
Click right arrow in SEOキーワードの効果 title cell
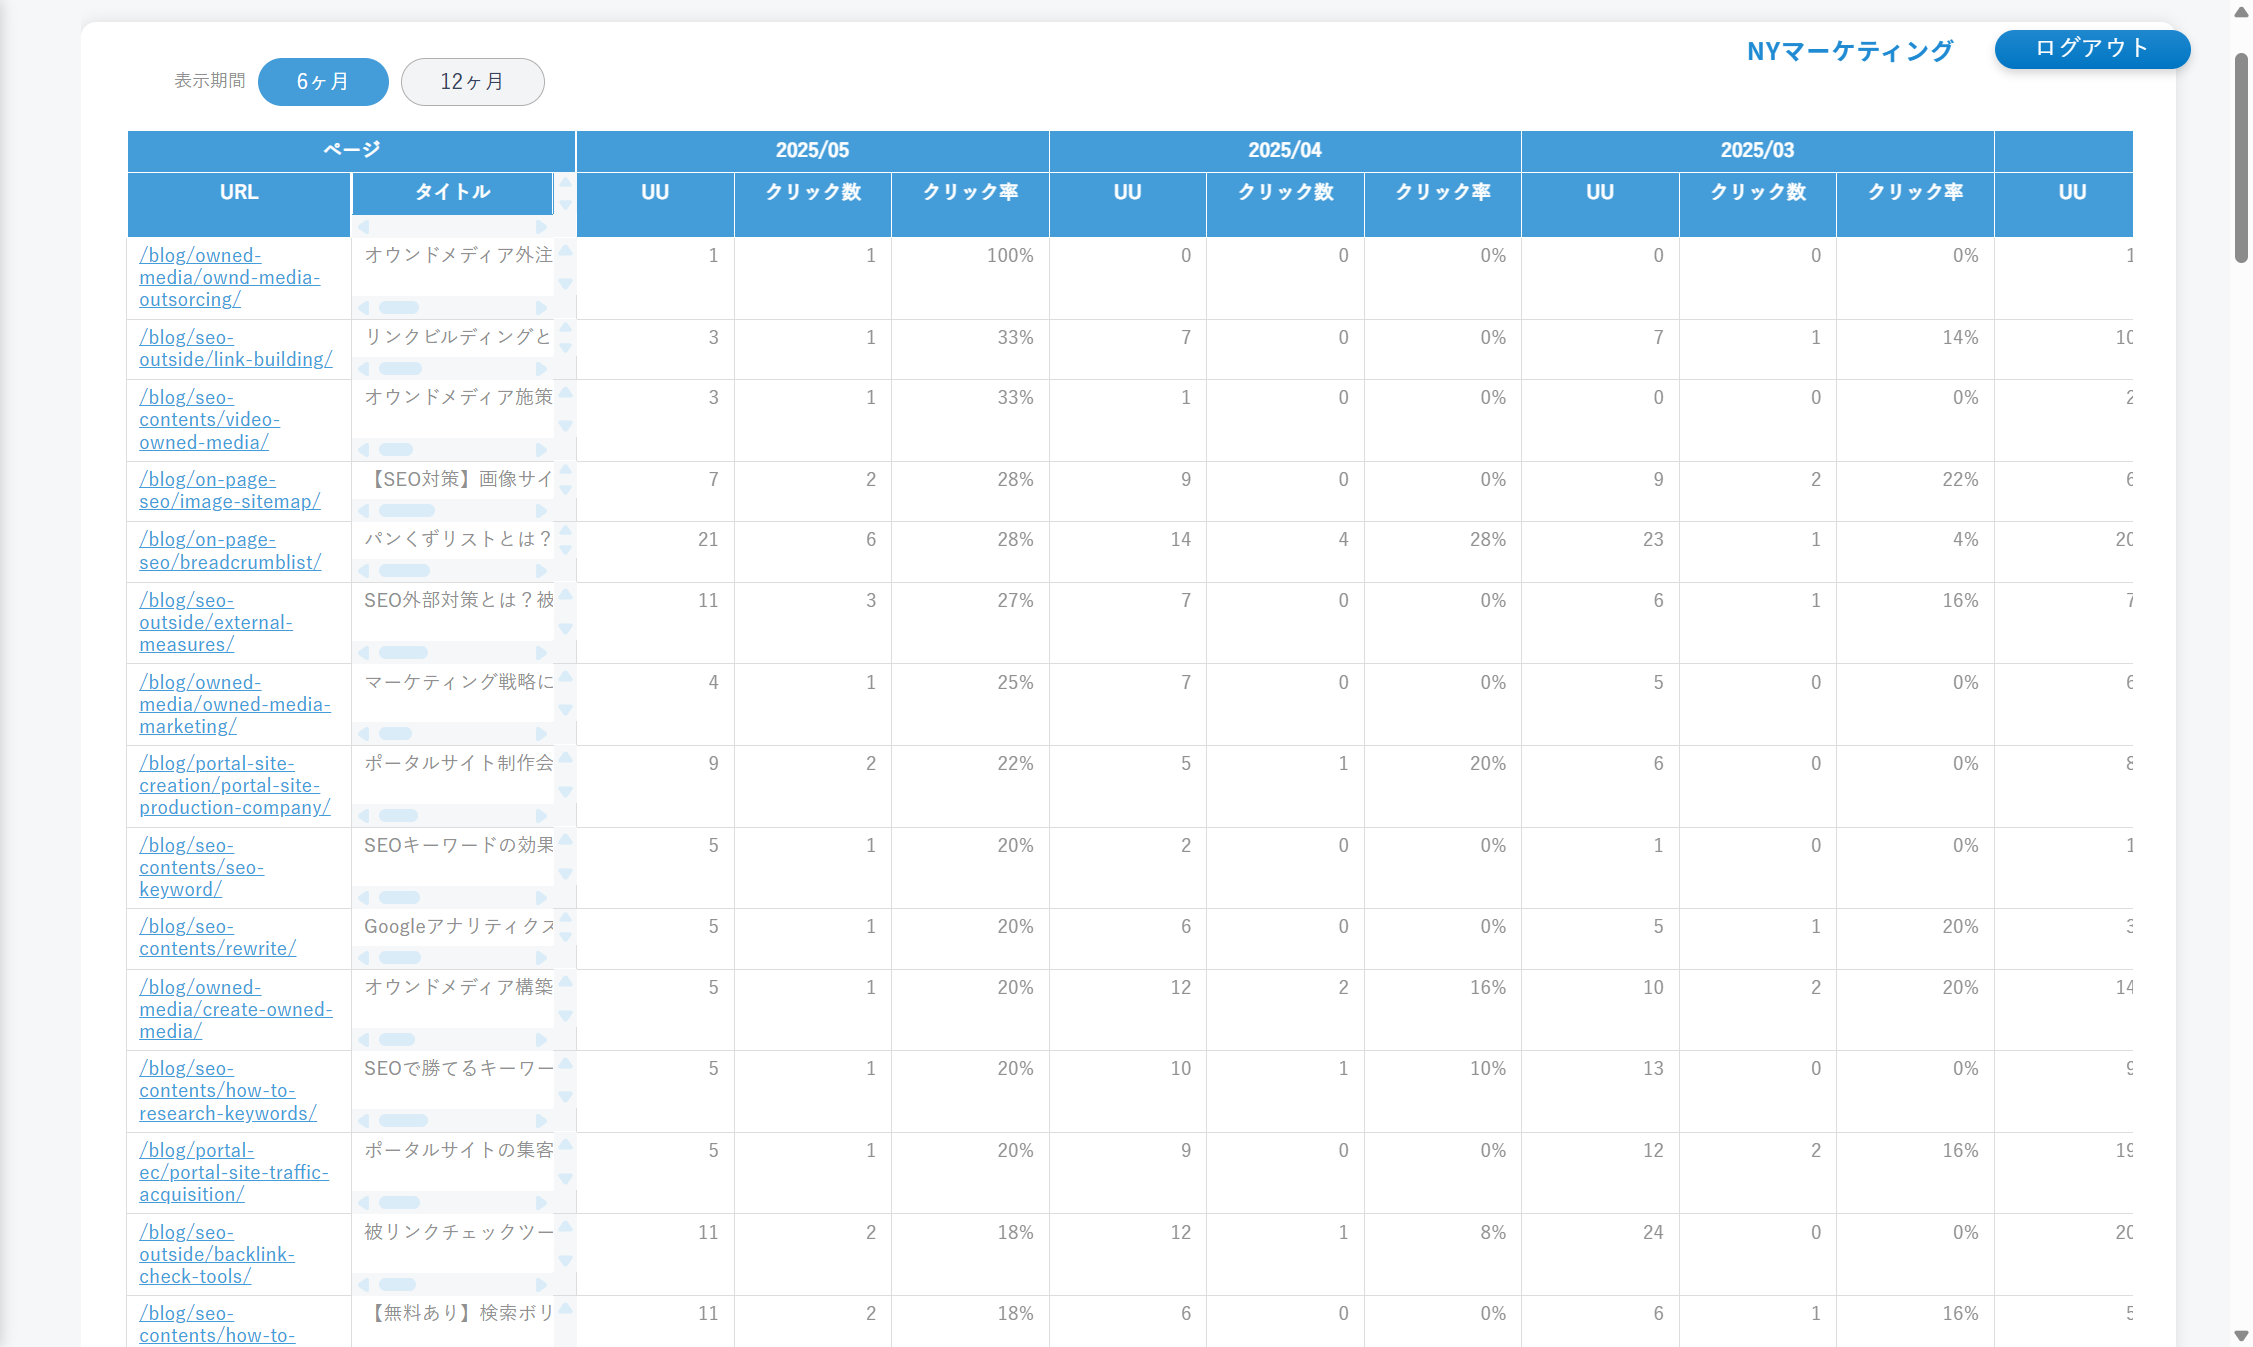541,898
